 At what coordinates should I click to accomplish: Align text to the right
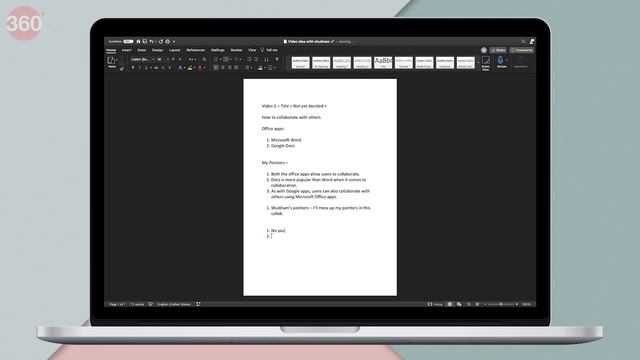230,68
